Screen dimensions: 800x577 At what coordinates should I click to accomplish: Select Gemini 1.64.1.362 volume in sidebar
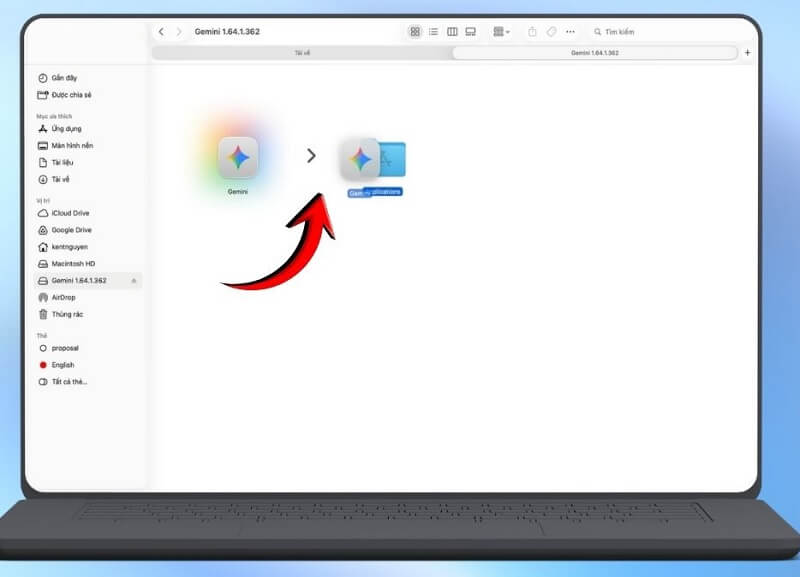(88, 280)
